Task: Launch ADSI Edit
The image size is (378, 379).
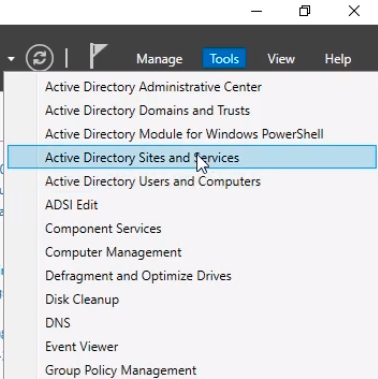Action: point(192,205)
